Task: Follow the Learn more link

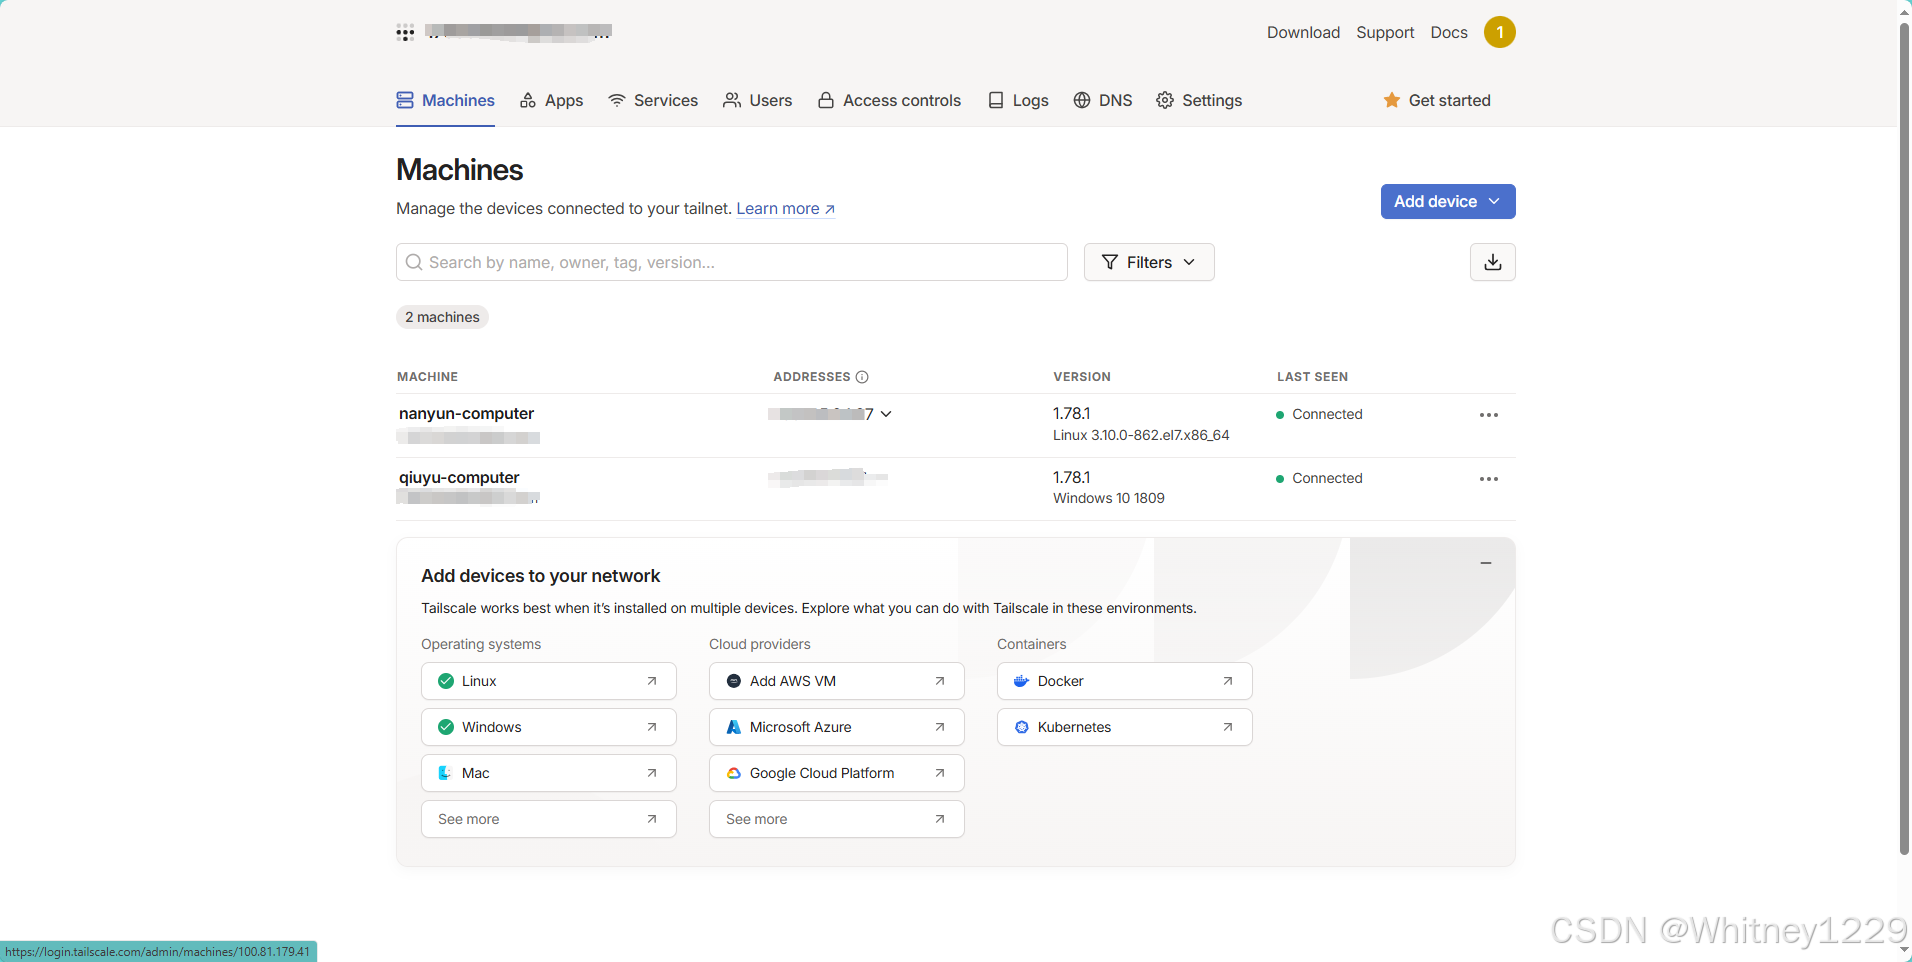Action: (x=786, y=208)
